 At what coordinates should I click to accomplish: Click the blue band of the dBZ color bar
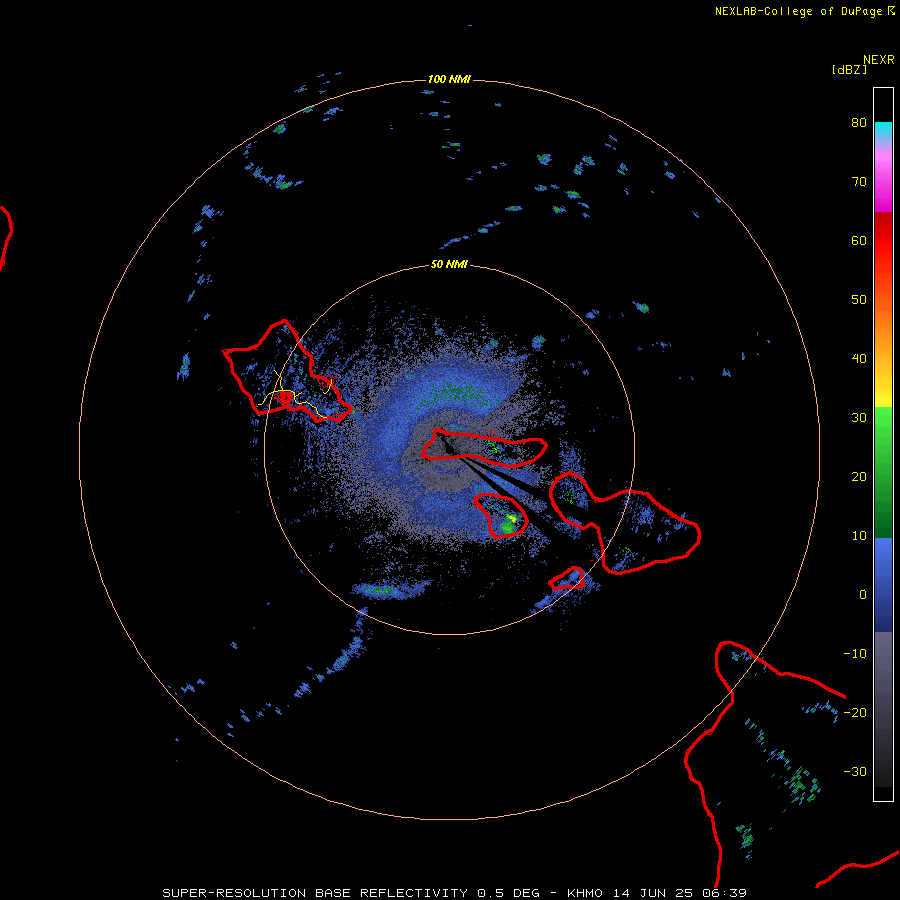(x=883, y=585)
